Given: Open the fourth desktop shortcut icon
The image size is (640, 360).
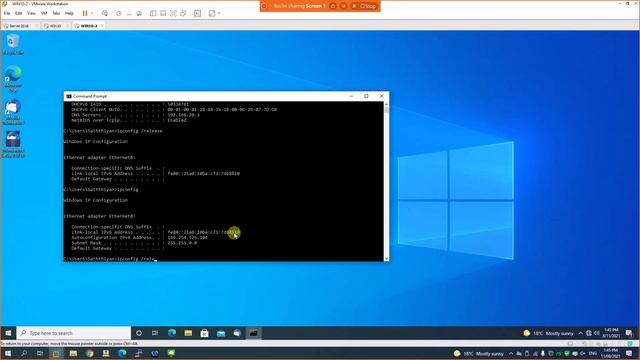Looking at the screenshot, I should tap(13, 144).
